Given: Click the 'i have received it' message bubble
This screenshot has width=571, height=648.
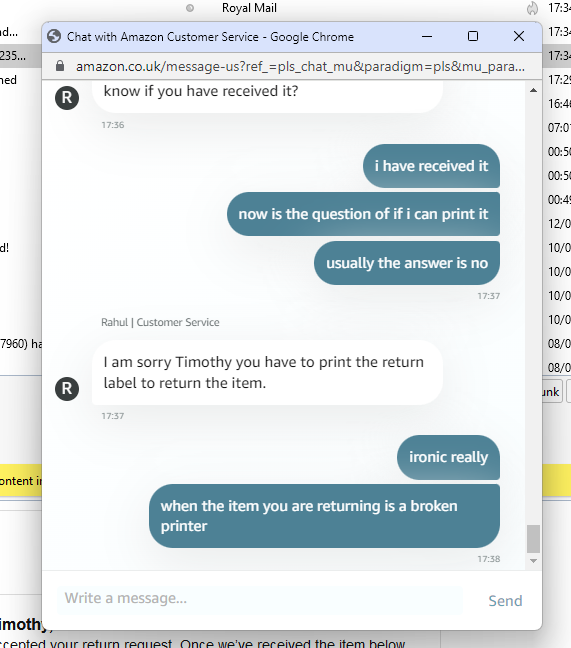Looking at the screenshot, I should coord(431,166).
